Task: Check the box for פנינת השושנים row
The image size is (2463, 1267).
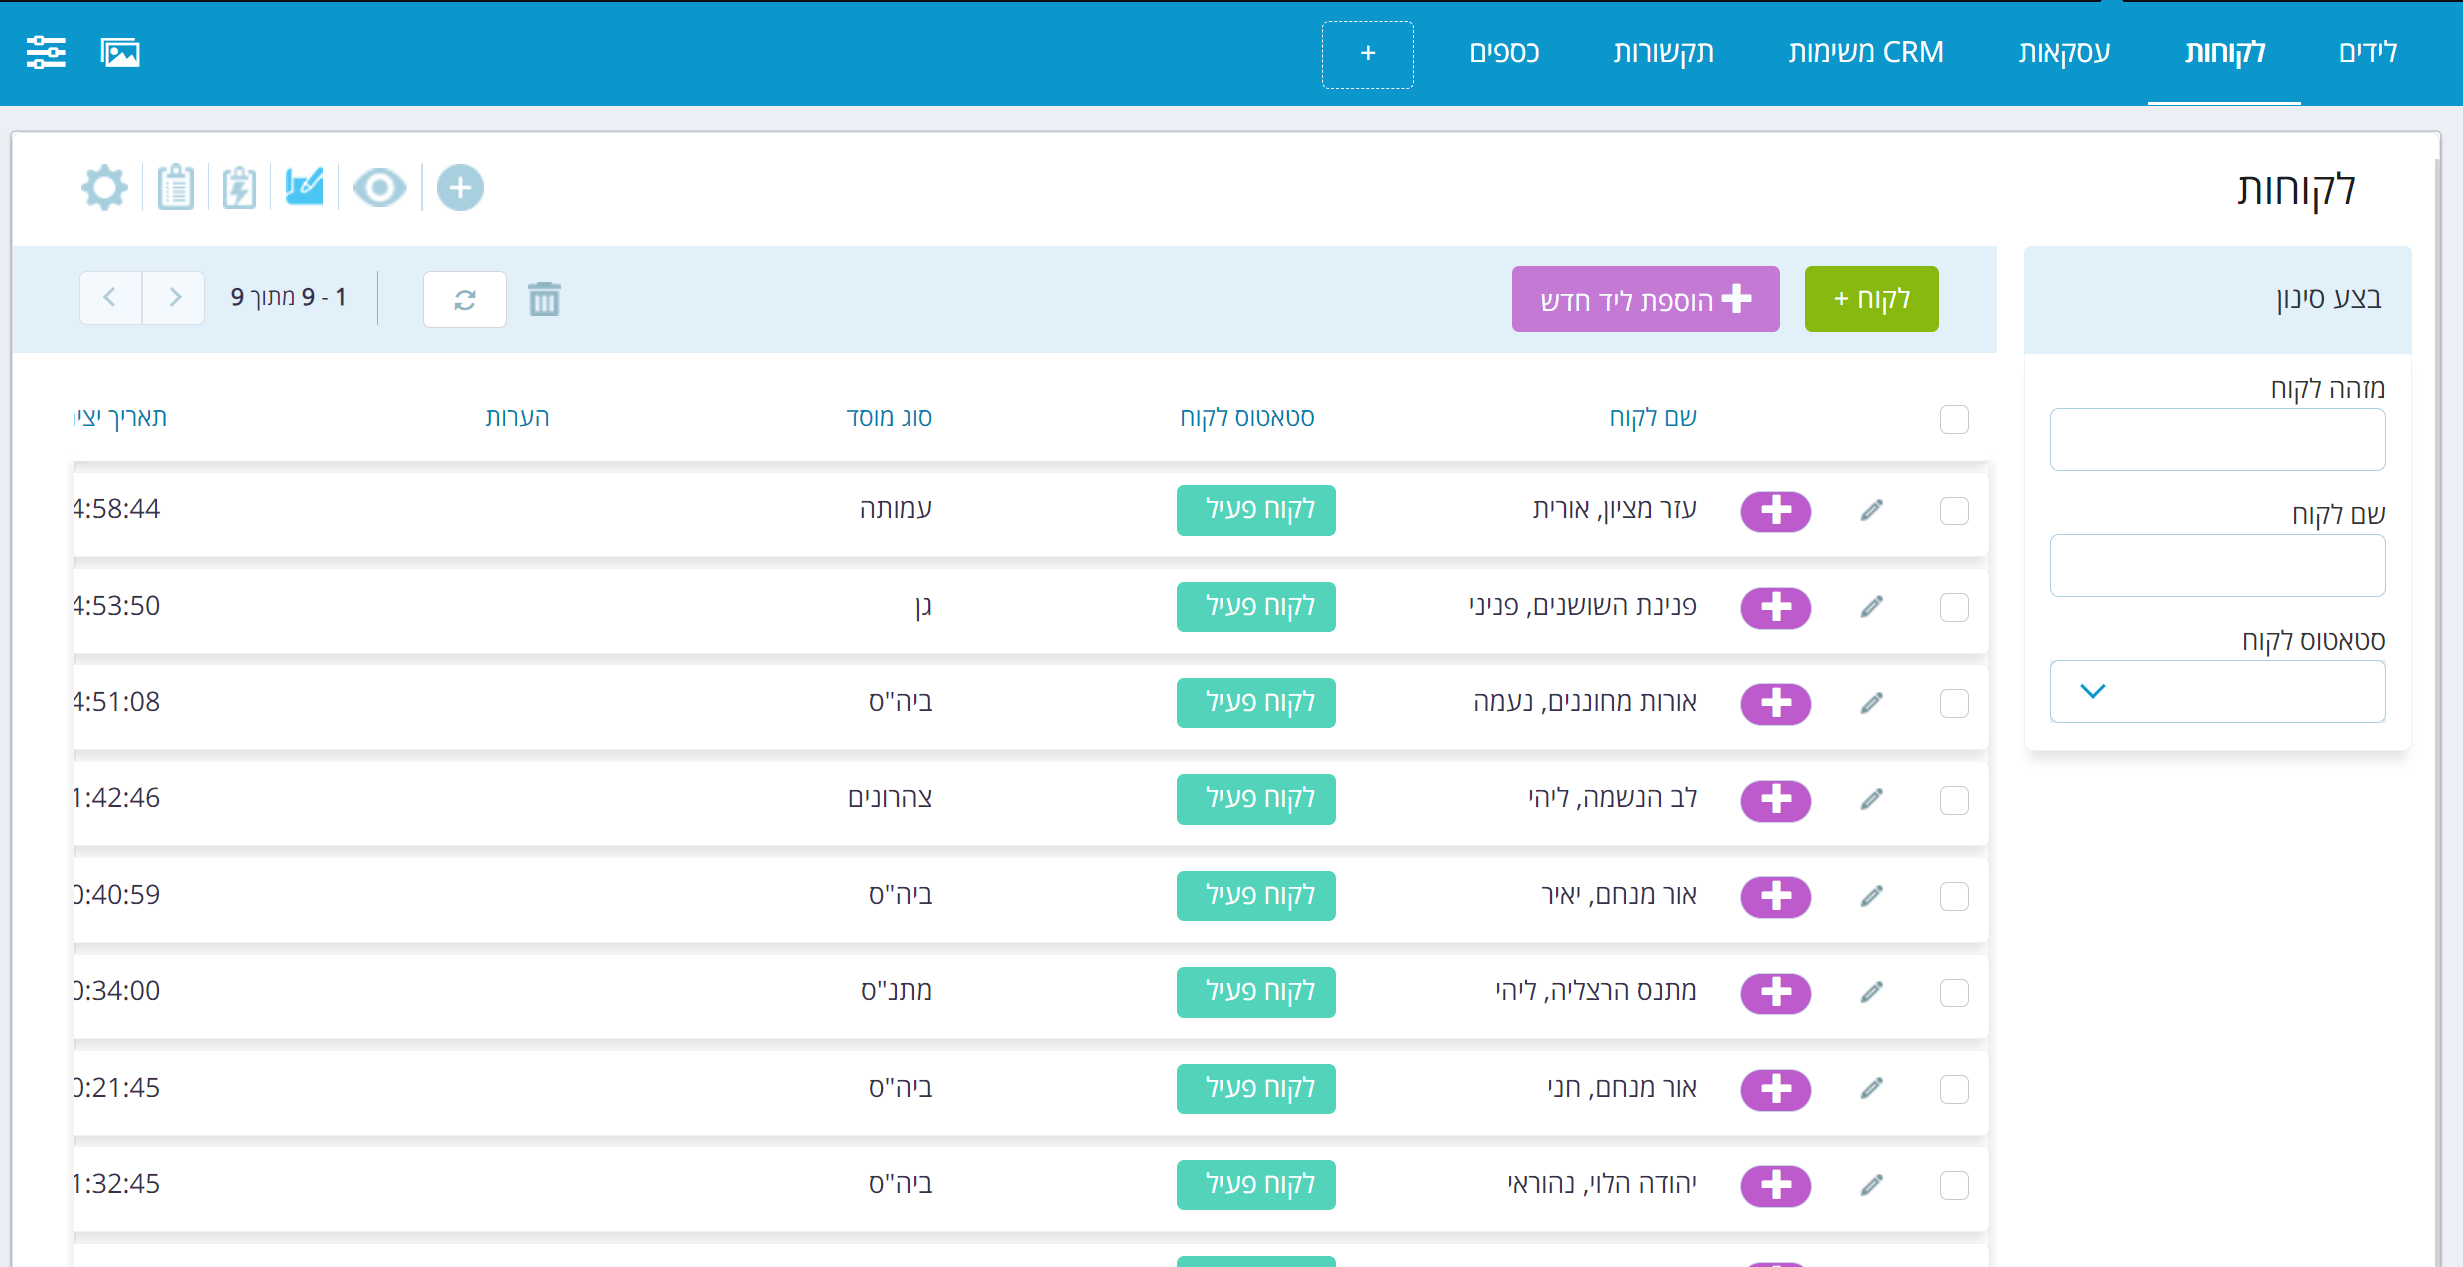Action: click(x=1953, y=607)
